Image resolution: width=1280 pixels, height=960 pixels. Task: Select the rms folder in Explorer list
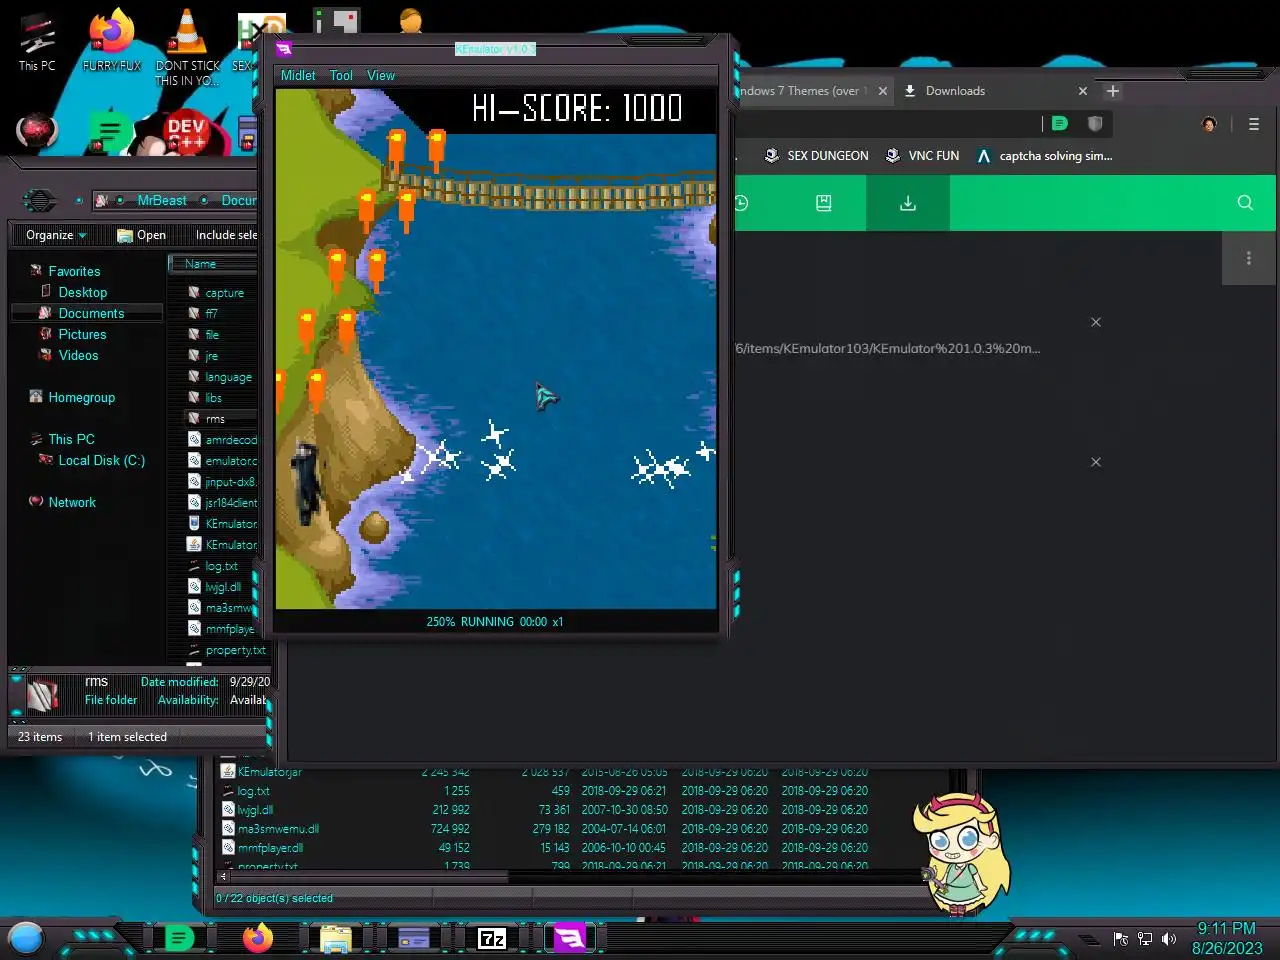point(215,419)
